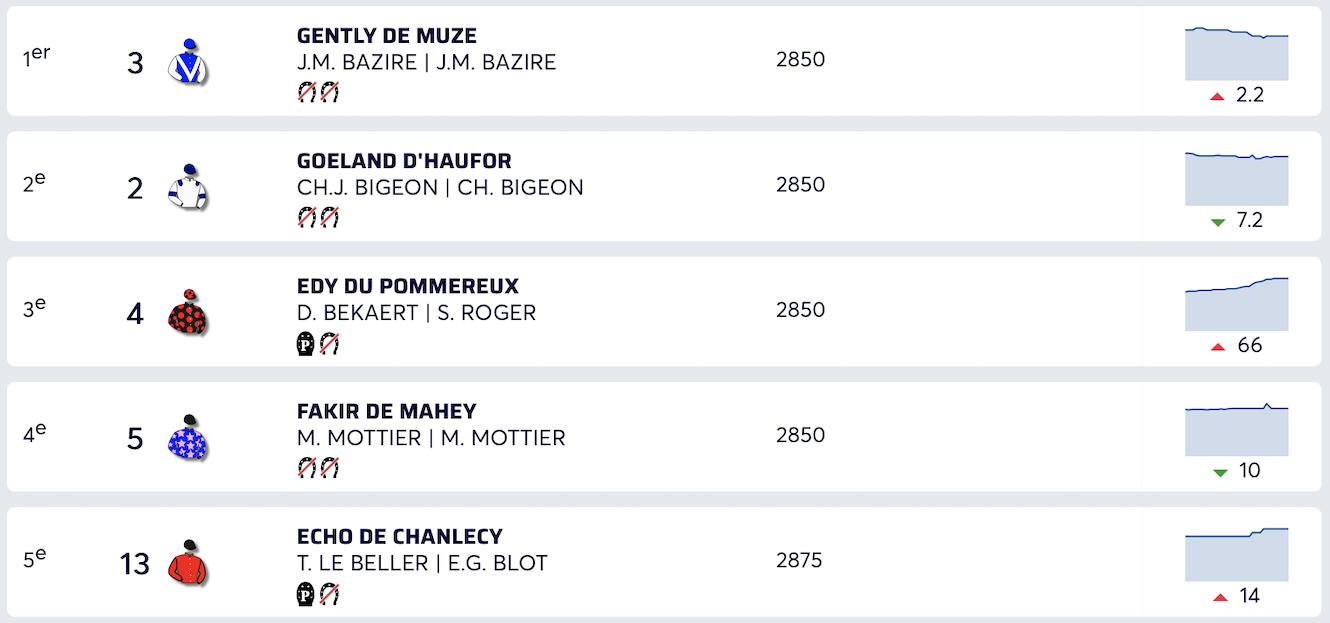Click the black P icon under Edy du Pommereux
Viewport: 1330px width, 623px height.
pyautogui.click(x=307, y=344)
